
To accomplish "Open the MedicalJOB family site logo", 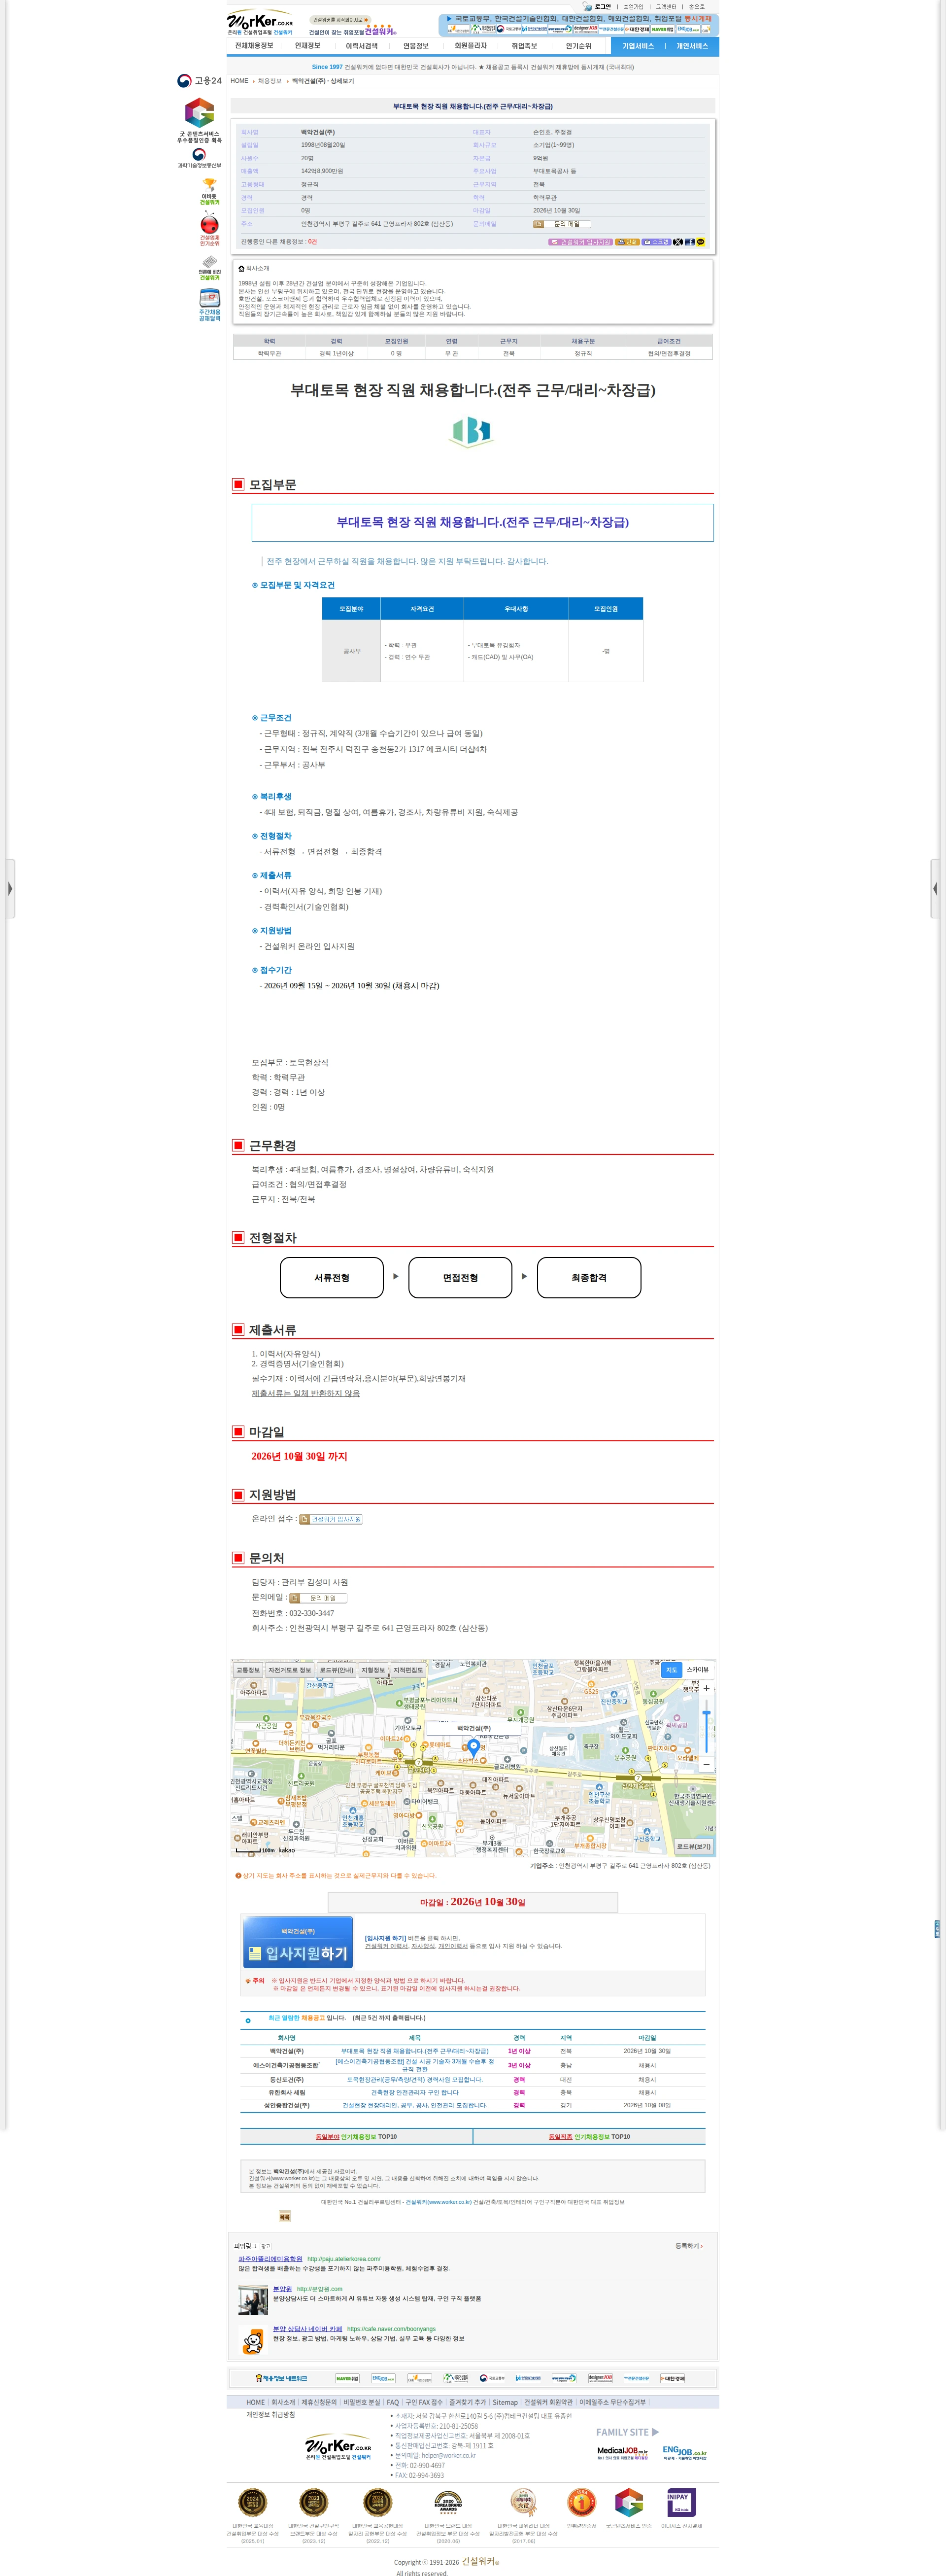I will (622, 2452).
